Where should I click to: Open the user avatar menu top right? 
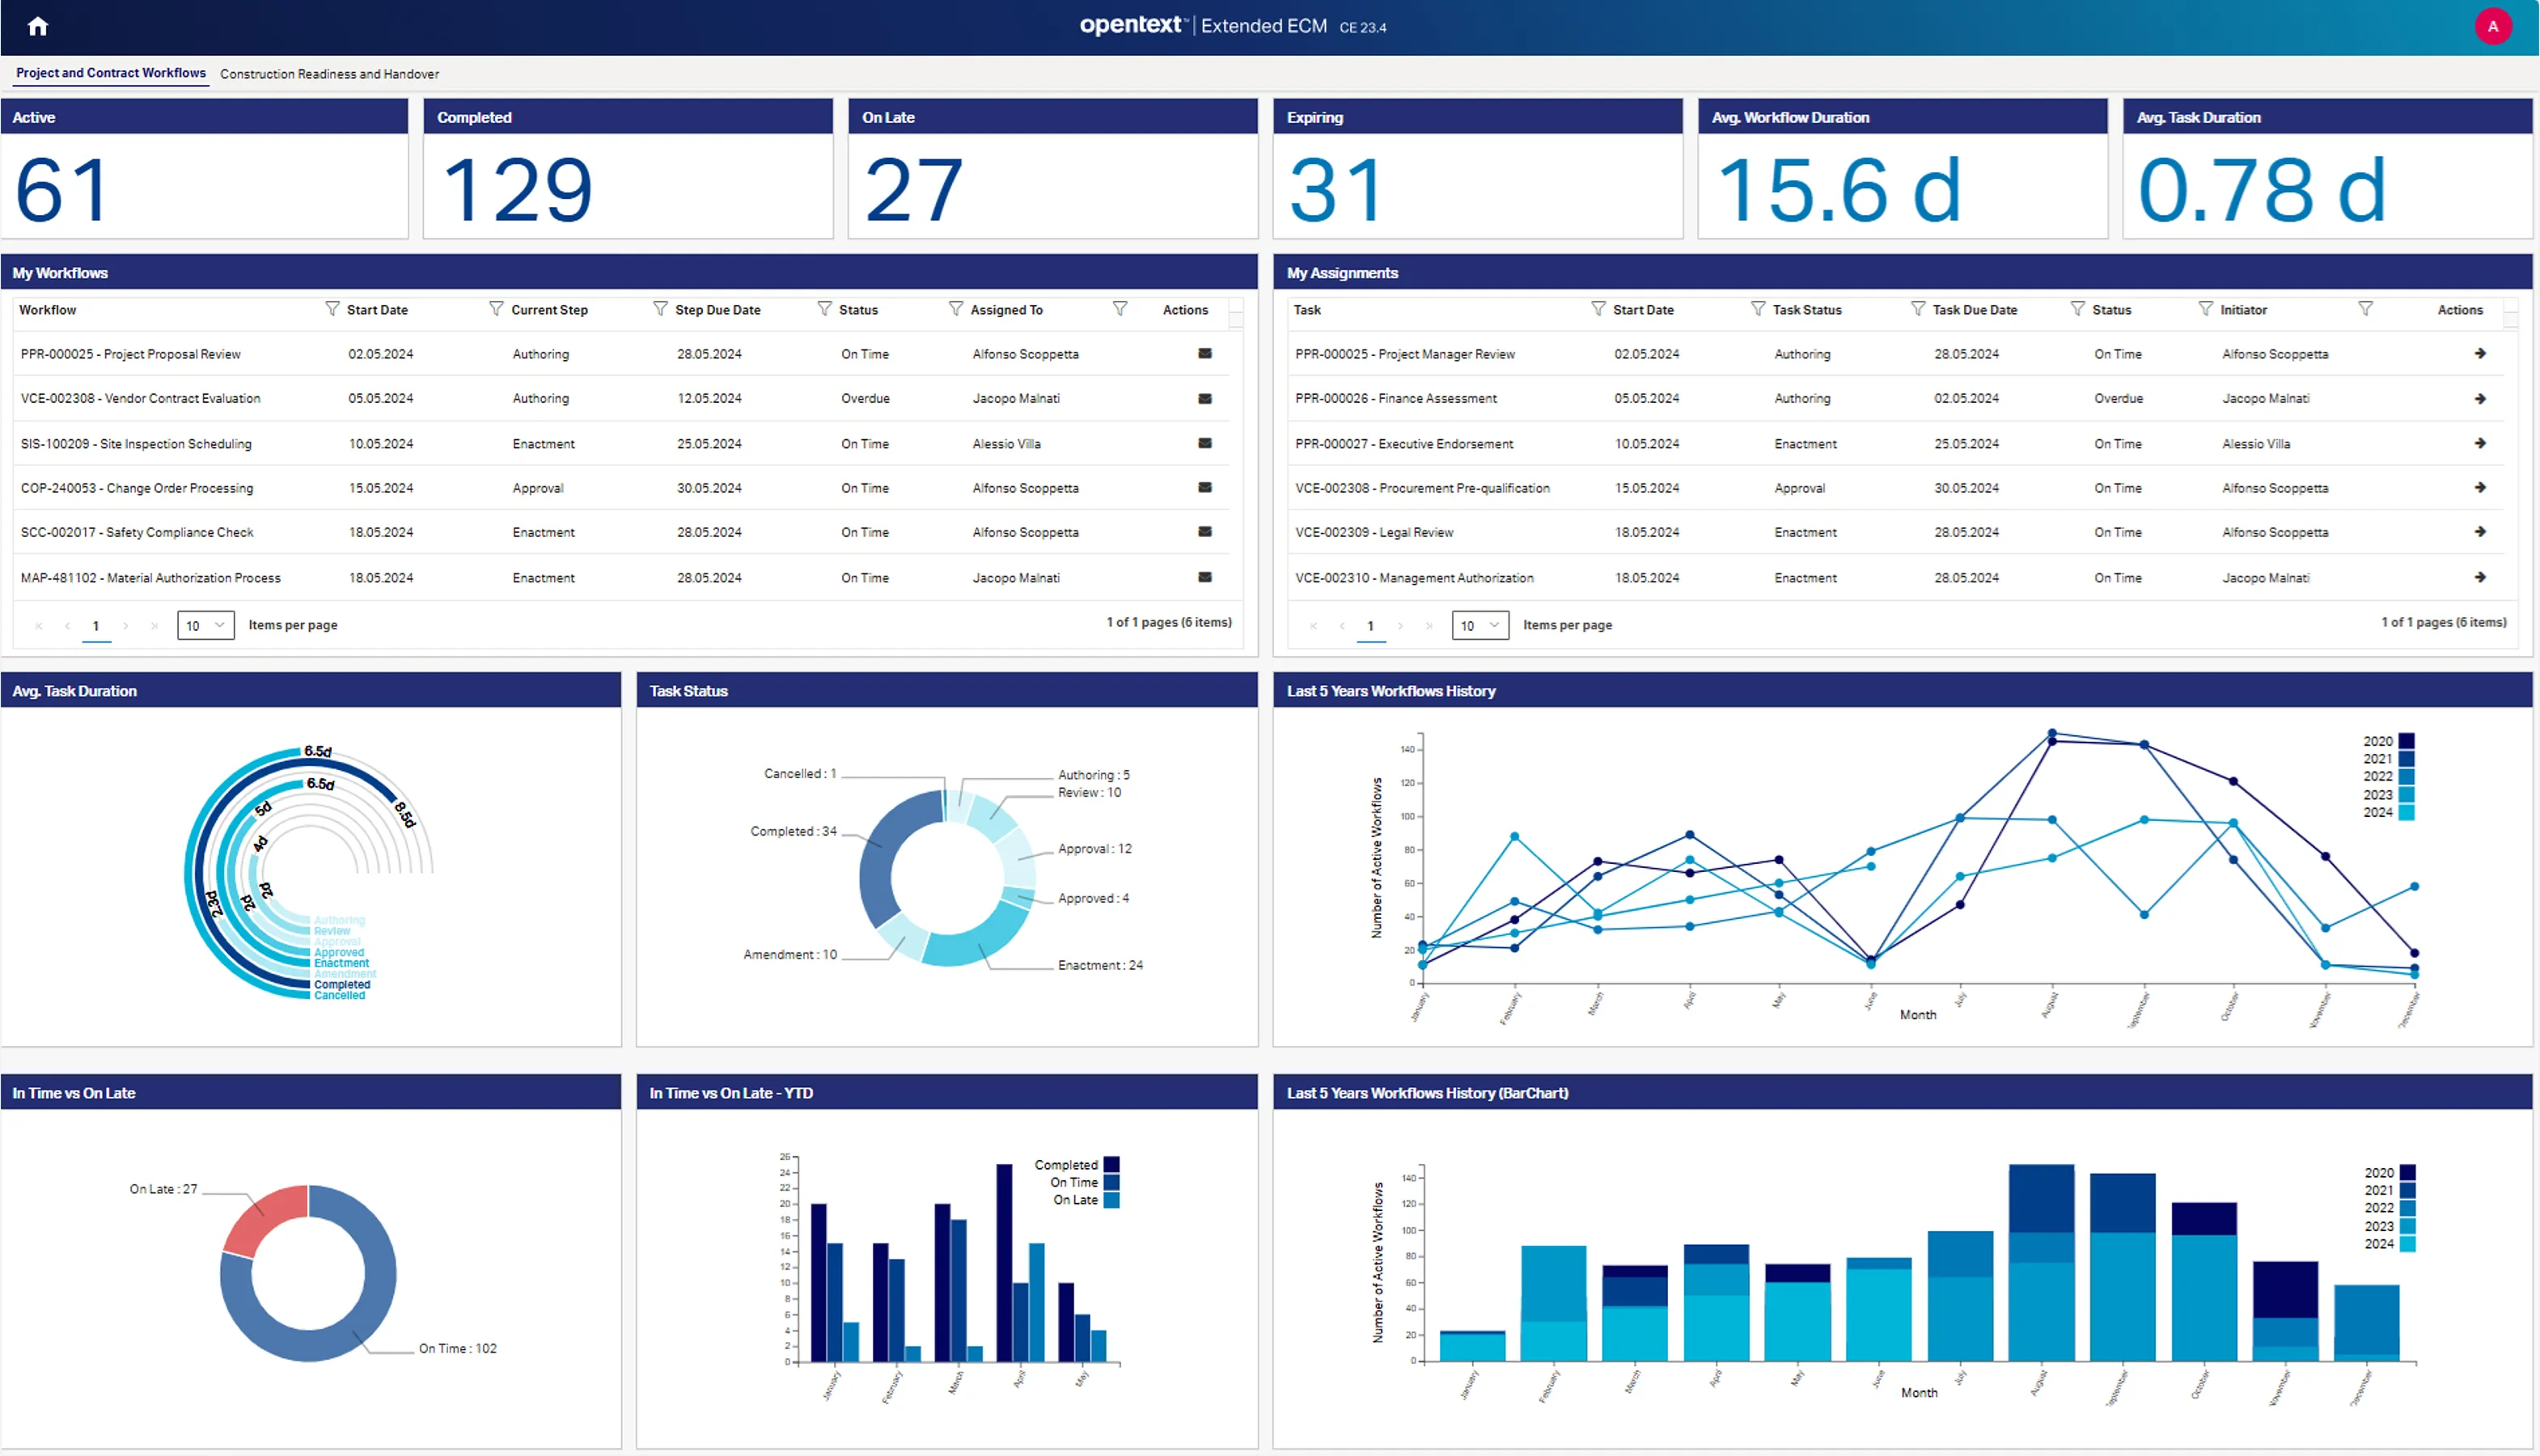2493,25
